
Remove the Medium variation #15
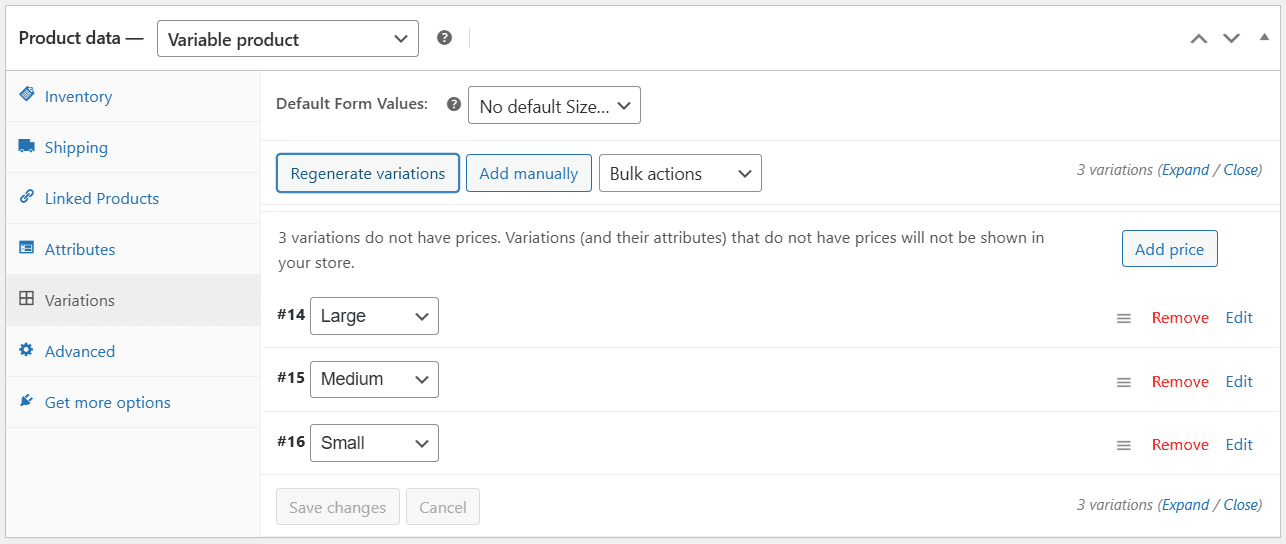tap(1180, 382)
